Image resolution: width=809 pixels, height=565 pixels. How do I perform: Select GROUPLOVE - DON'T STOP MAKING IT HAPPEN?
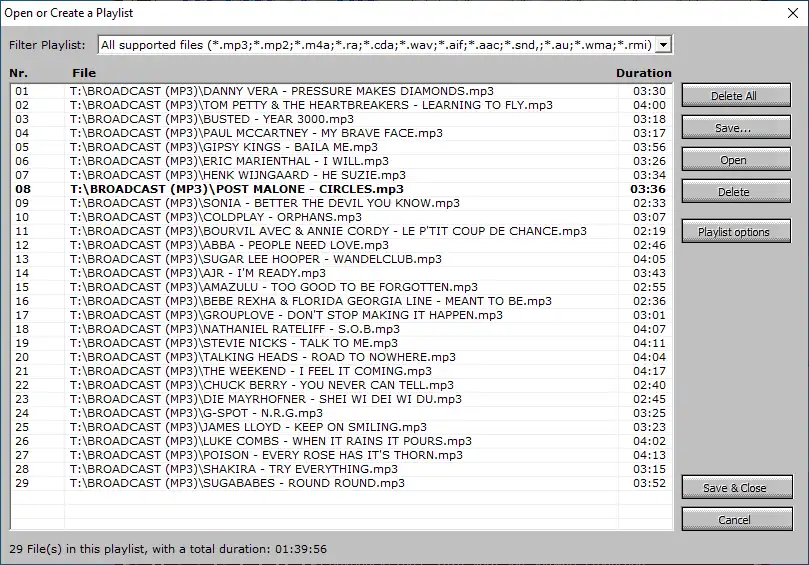[x=342, y=315]
